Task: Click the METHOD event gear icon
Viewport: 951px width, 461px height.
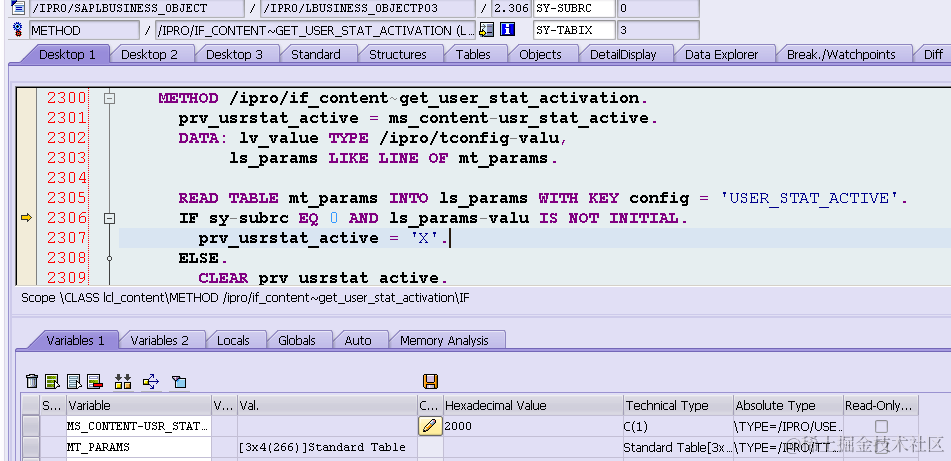Action: [x=18, y=30]
